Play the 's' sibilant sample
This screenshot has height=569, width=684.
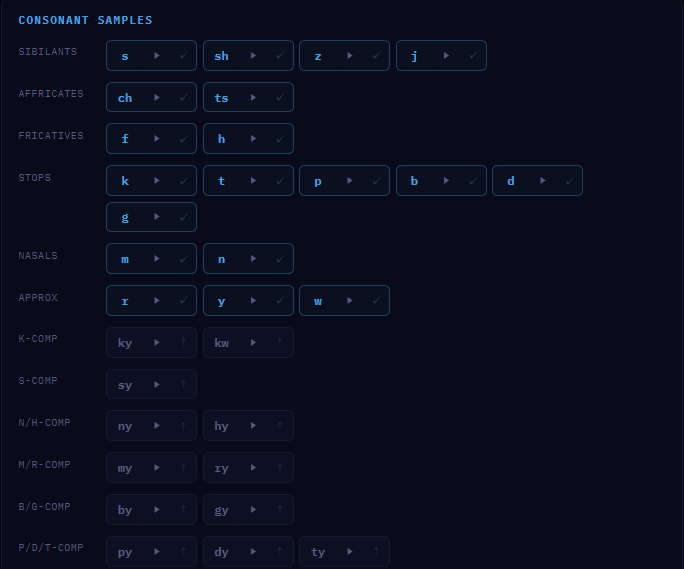(157, 56)
